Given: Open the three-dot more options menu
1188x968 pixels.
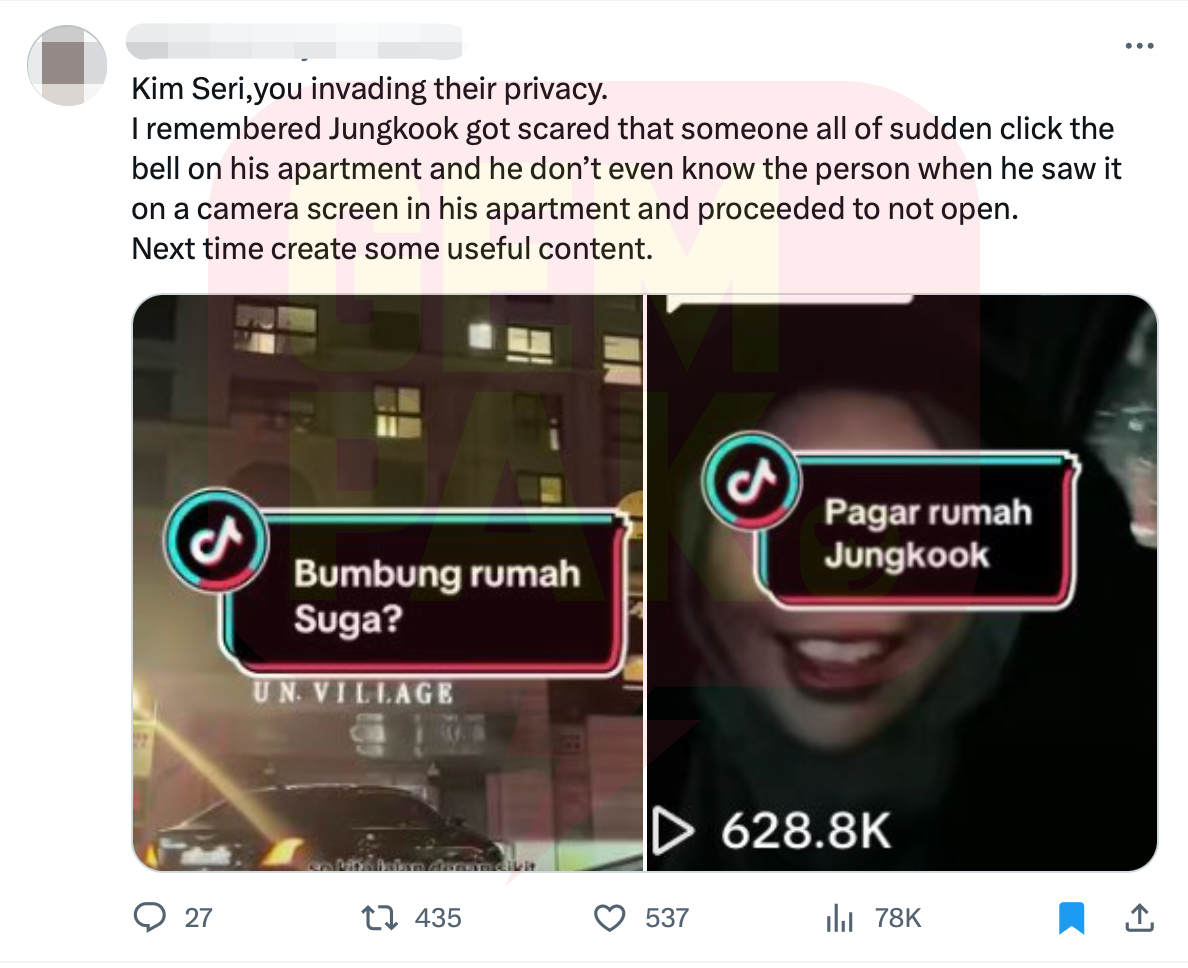Looking at the screenshot, I should click(x=1139, y=46).
